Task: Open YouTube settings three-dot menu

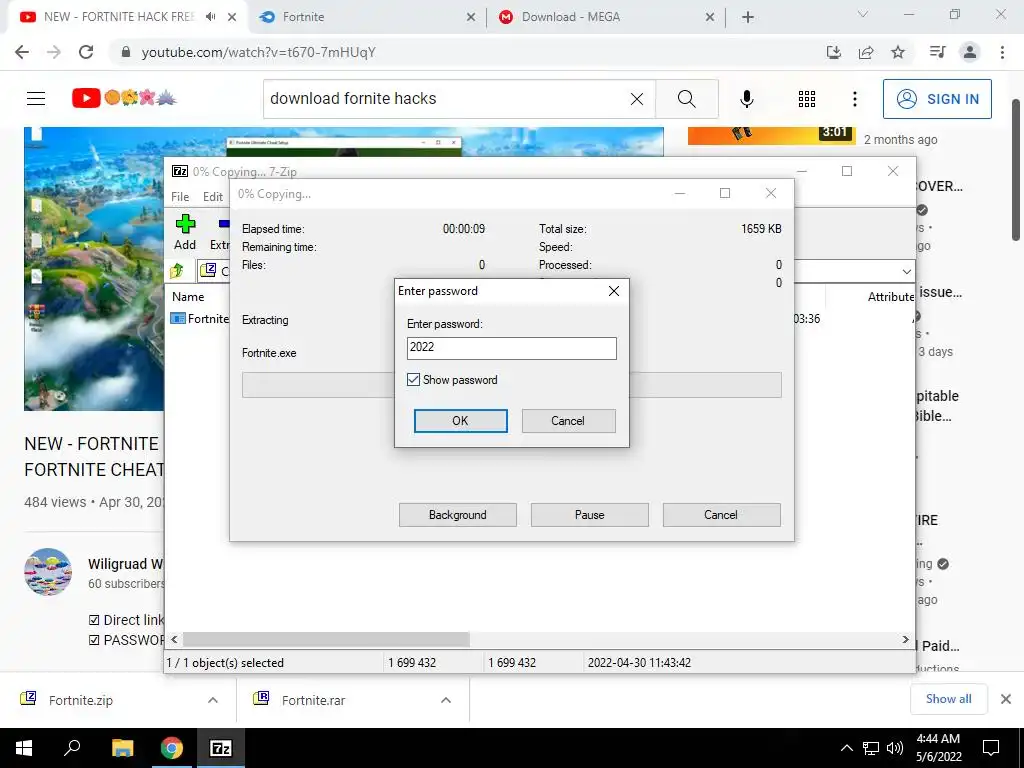Action: (x=855, y=99)
